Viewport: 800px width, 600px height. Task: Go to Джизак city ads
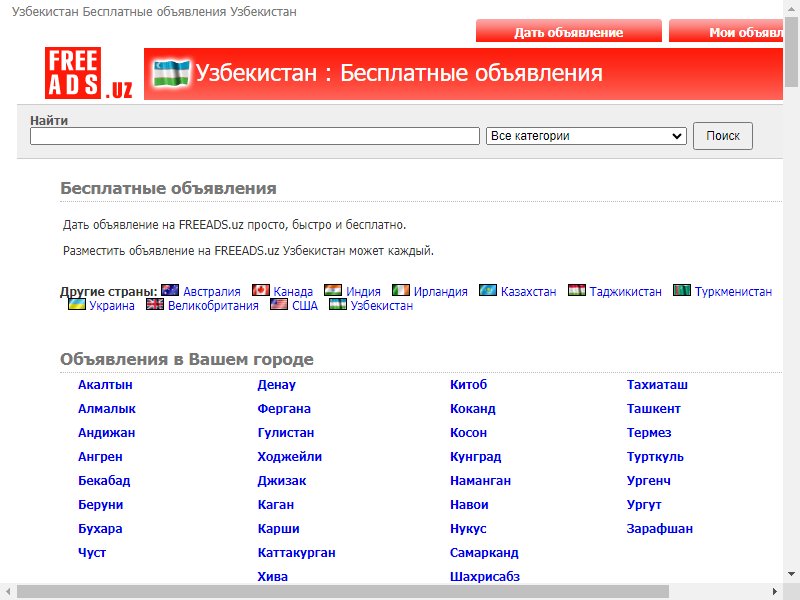282,481
